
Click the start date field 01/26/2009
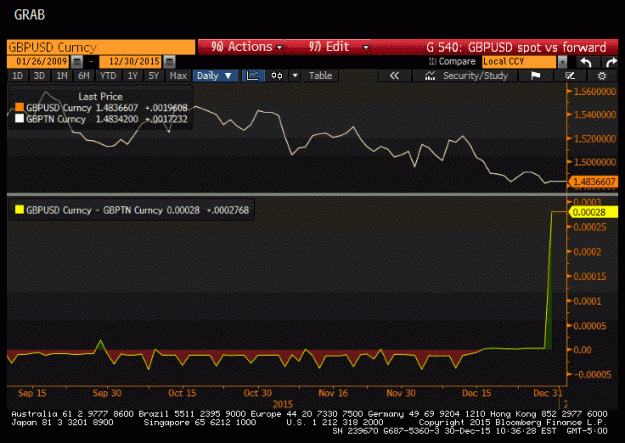point(39,62)
